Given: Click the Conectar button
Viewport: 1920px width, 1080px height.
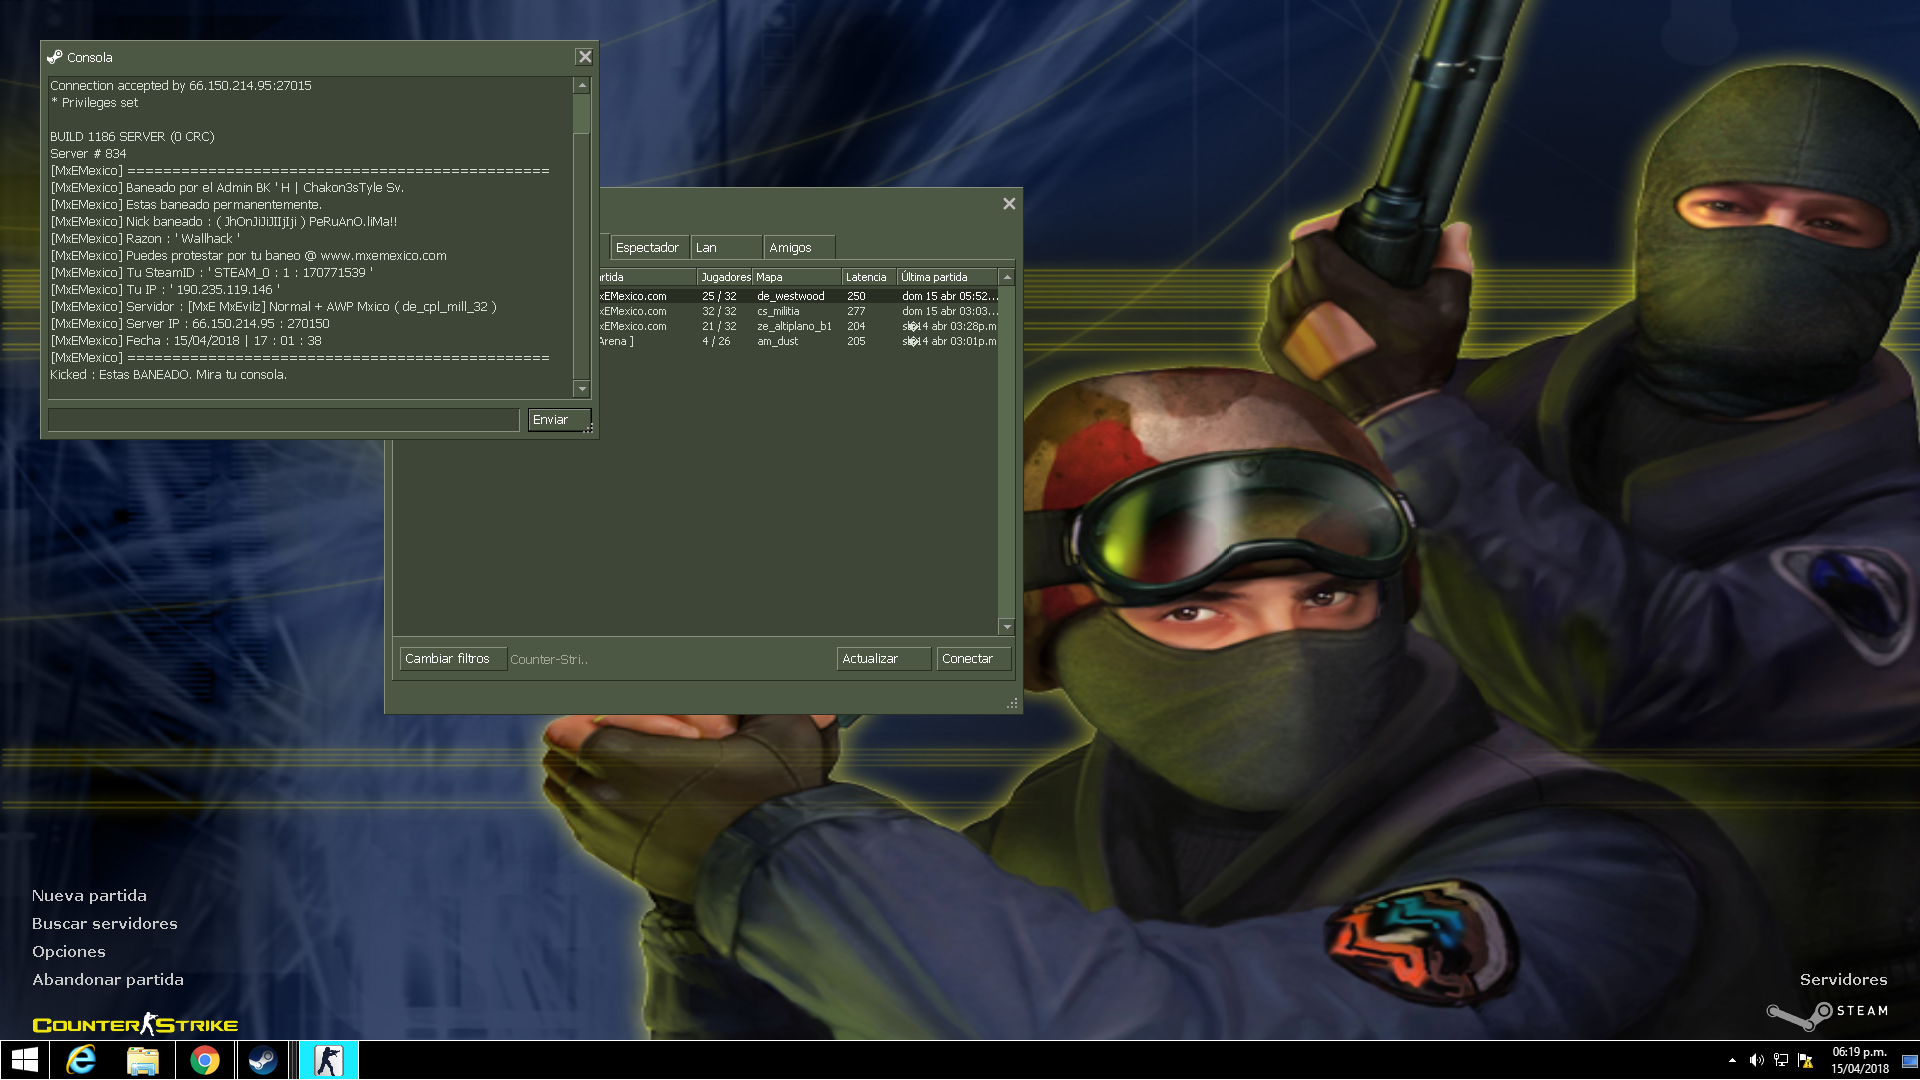Looking at the screenshot, I should (974, 659).
